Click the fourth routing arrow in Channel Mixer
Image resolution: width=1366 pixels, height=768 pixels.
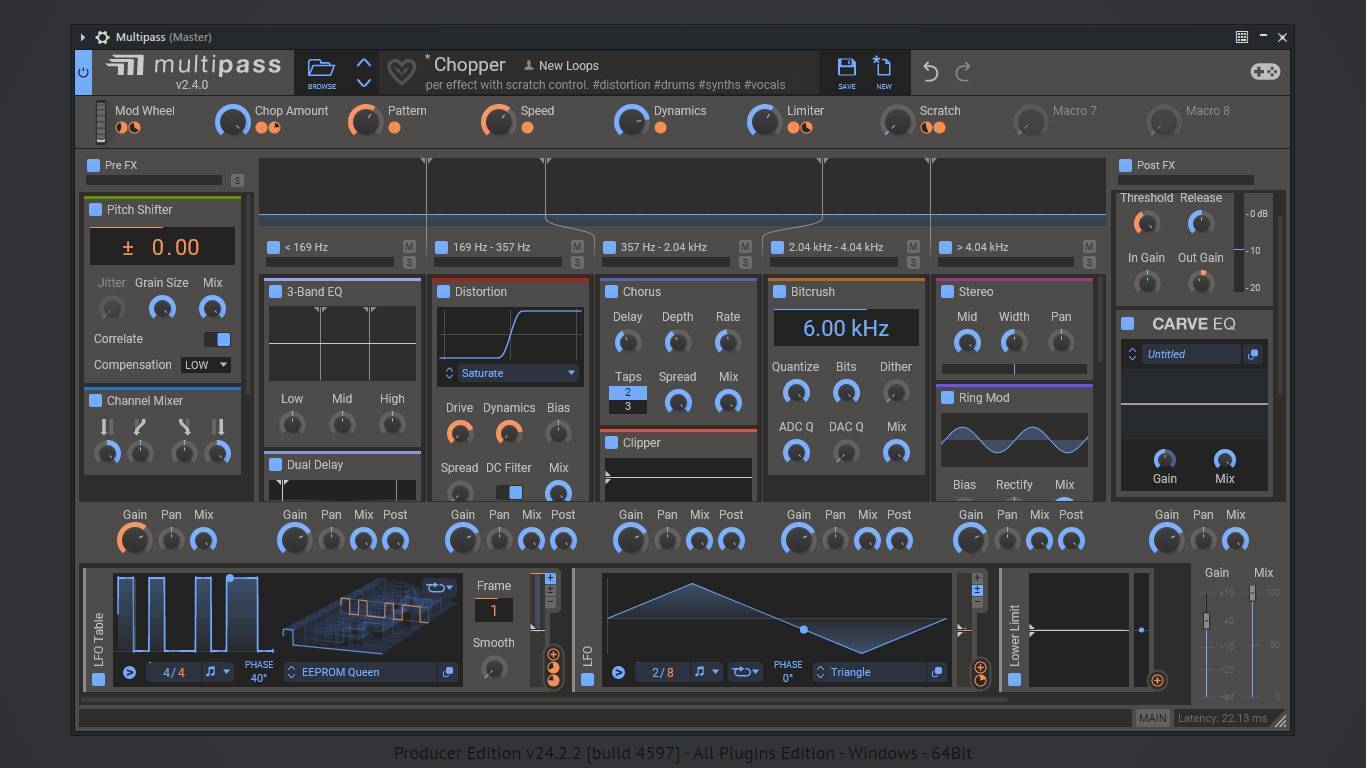tap(218, 427)
